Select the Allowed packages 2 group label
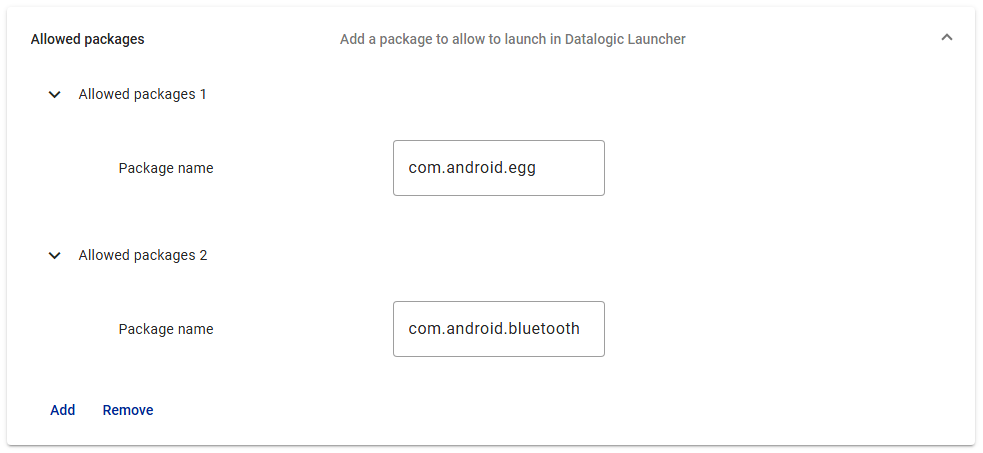This screenshot has height=453, width=983. [x=142, y=255]
